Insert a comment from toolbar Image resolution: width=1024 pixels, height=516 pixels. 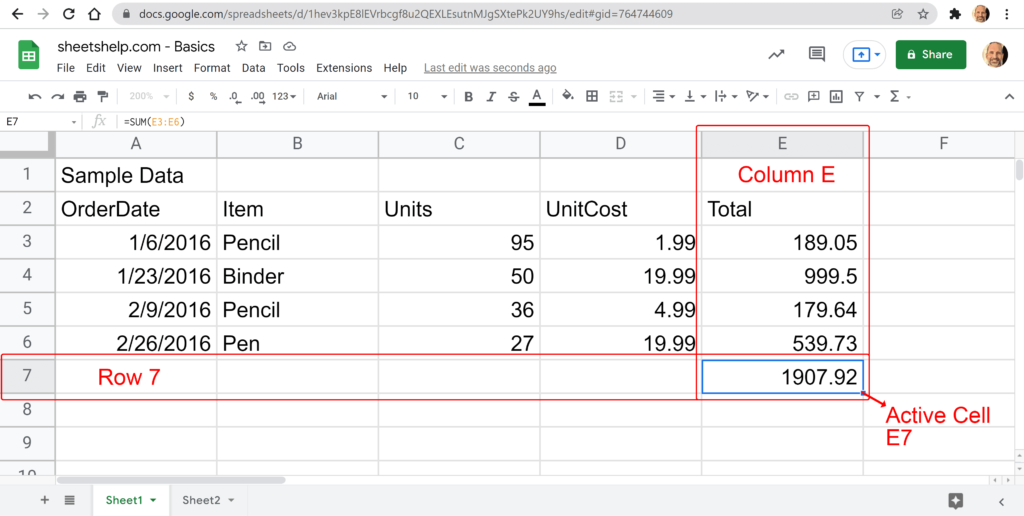pos(813,97)
